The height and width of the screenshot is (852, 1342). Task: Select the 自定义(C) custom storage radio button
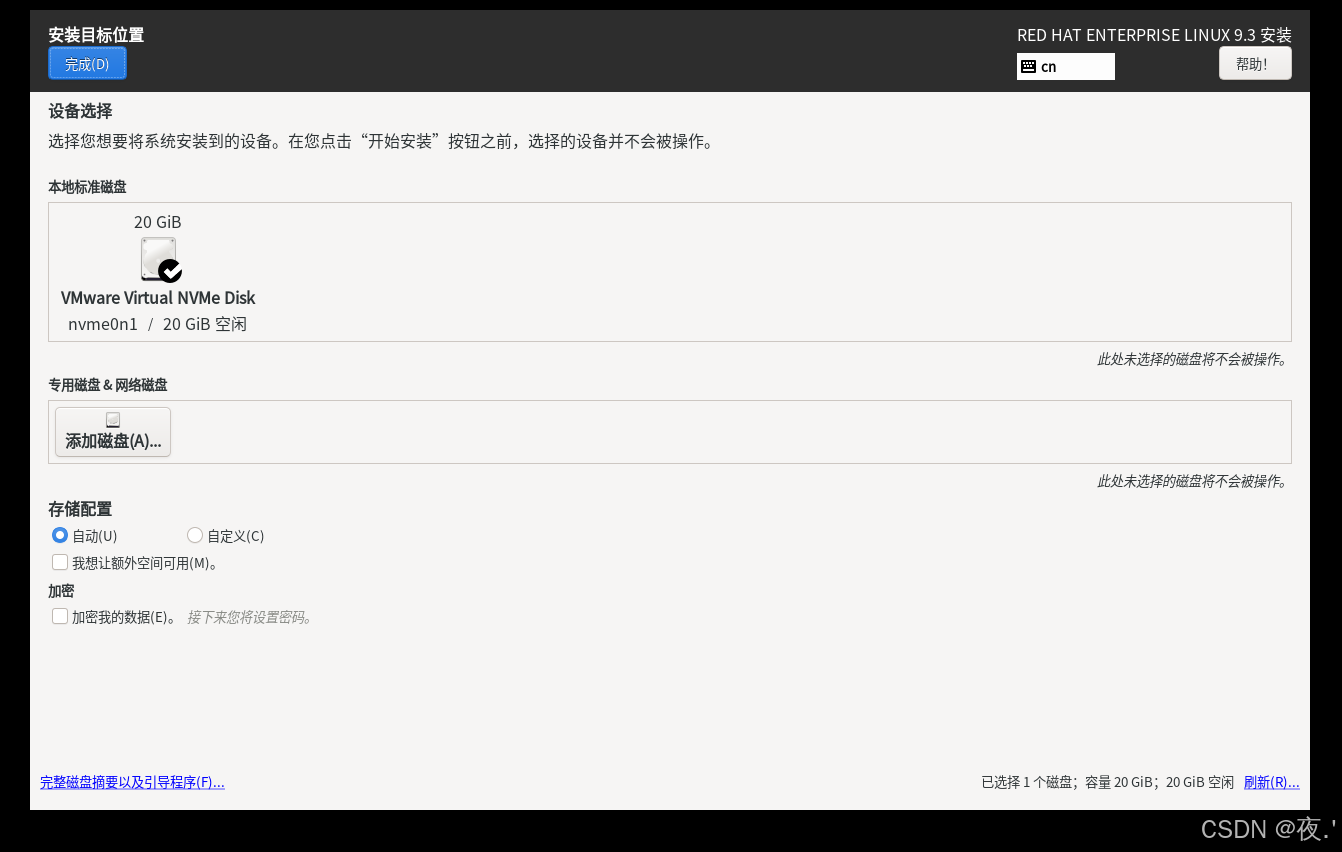(195, 535)
